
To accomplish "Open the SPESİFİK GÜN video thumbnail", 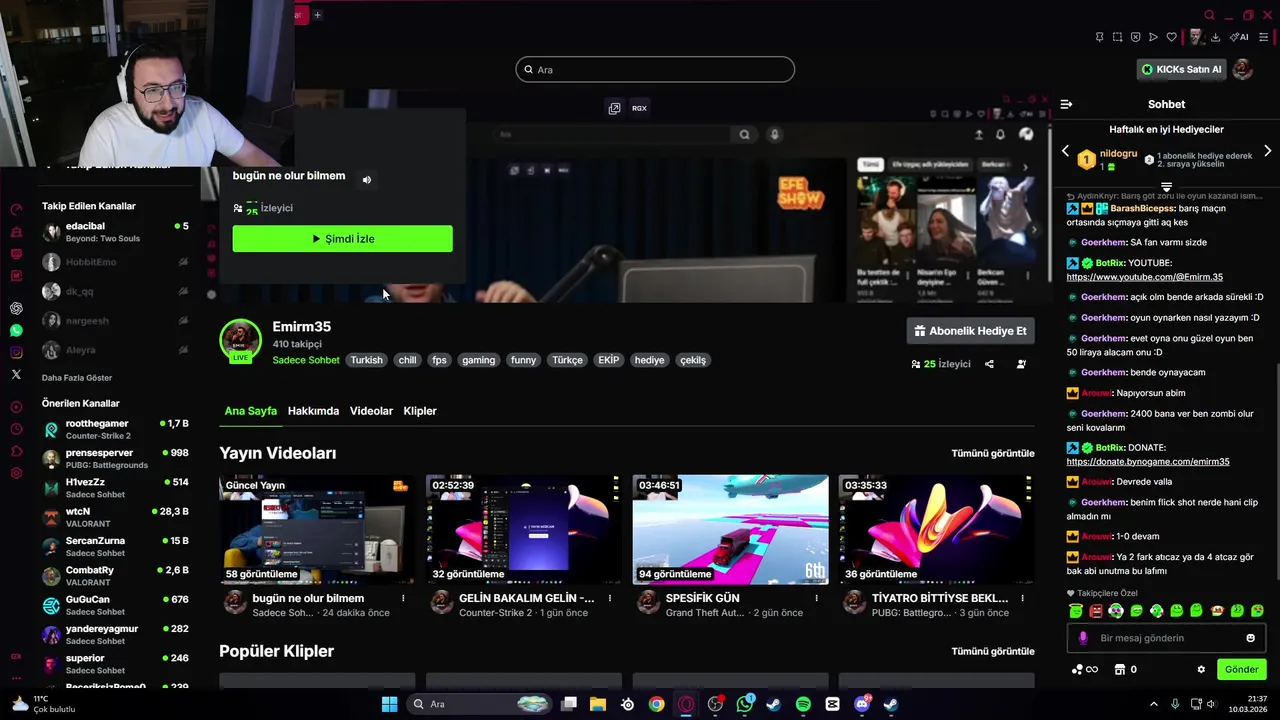I will pyautogui.click(x=730, y=529).
